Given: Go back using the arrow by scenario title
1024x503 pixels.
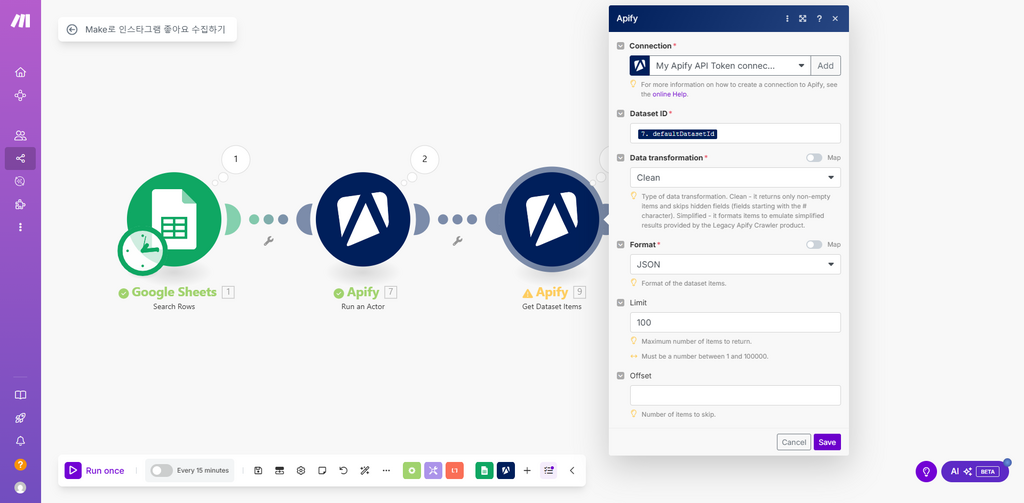Looking at the screenshot, I should (72, 29).
